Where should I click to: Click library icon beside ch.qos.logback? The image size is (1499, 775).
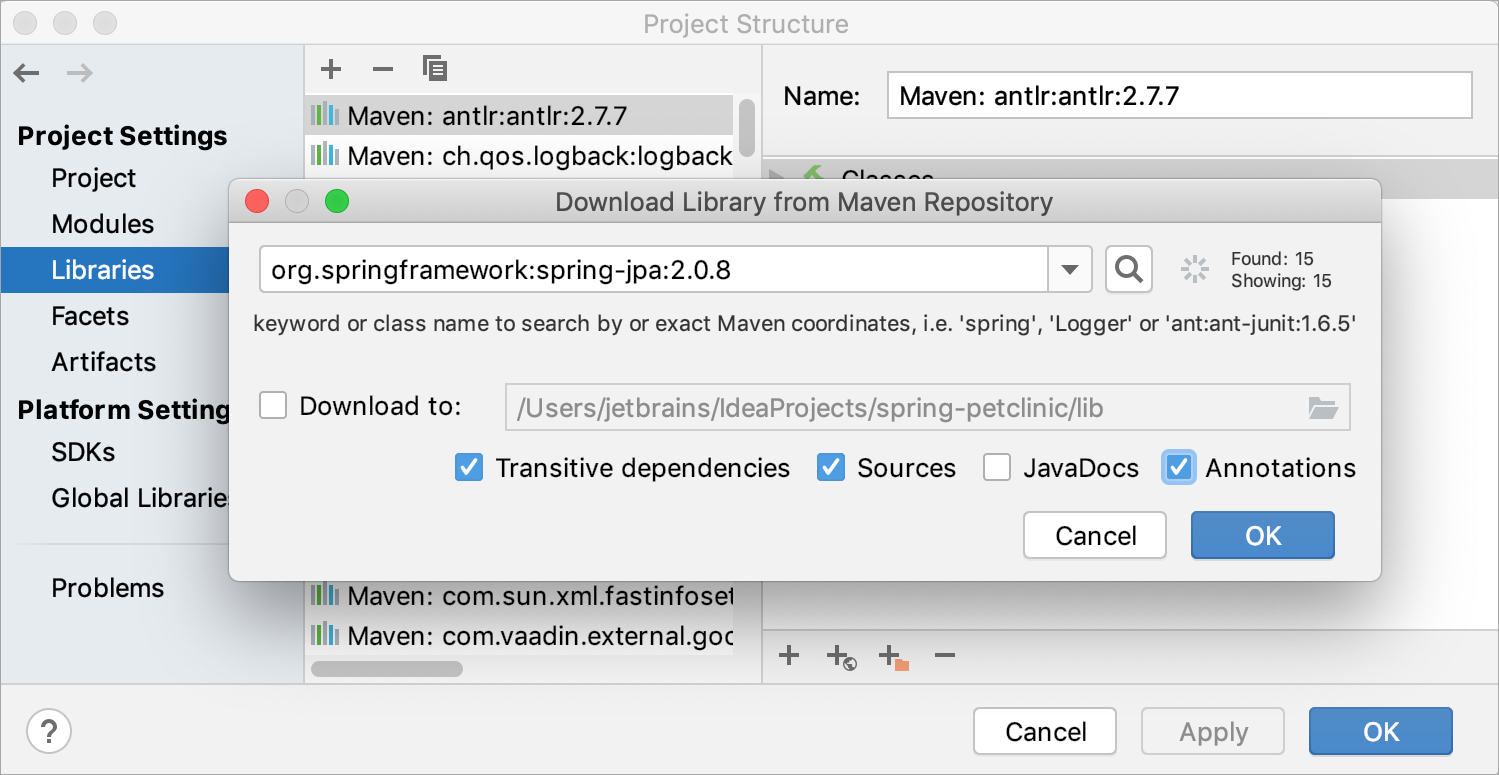tap(324, 155)
